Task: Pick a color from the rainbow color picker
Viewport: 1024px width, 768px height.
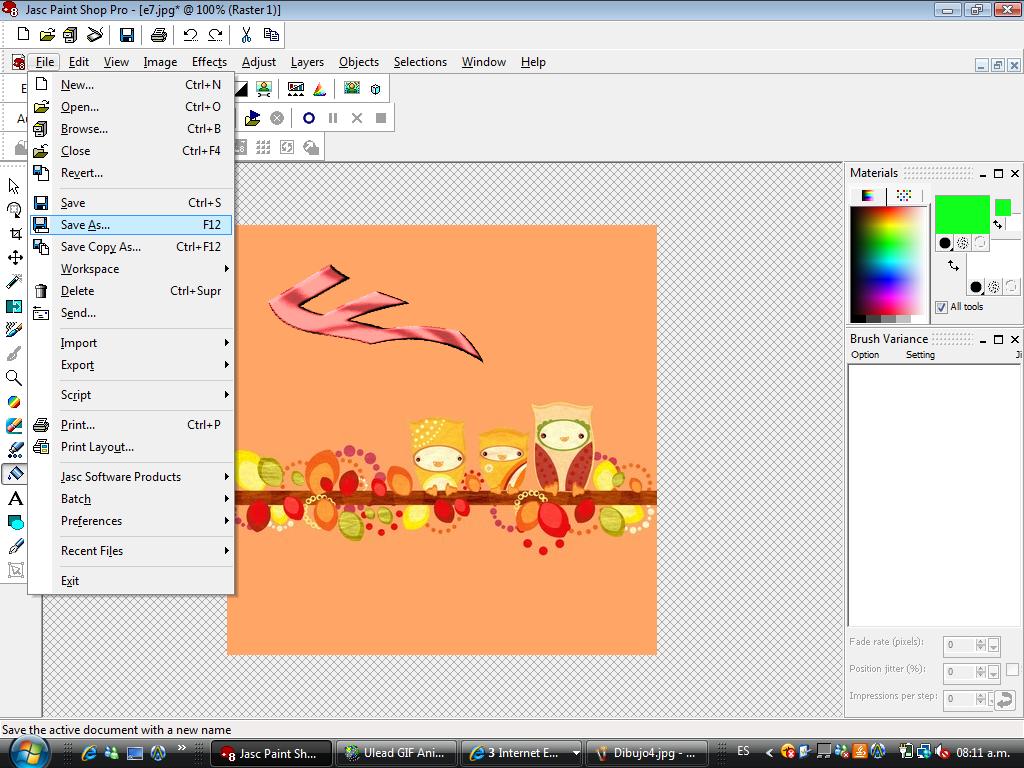Action: (x=888, y=262)
